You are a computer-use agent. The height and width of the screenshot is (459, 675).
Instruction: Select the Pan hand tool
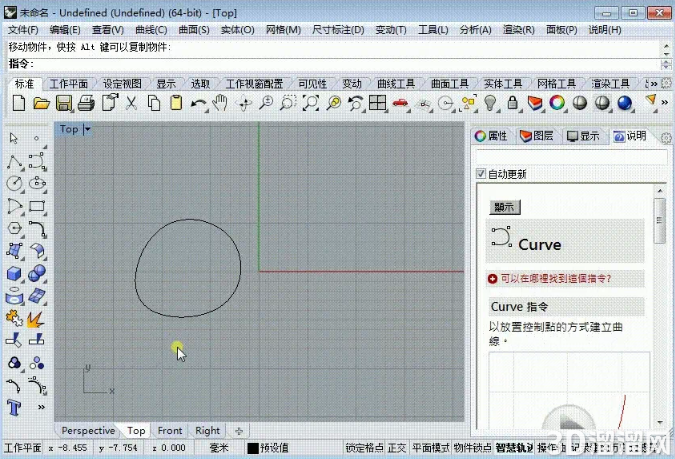click(x=220, y=103)
